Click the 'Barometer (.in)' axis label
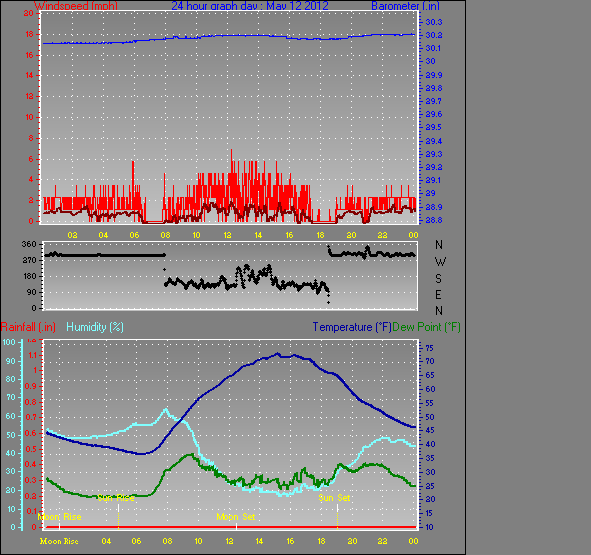591x555 pixels. coord(405,6)
